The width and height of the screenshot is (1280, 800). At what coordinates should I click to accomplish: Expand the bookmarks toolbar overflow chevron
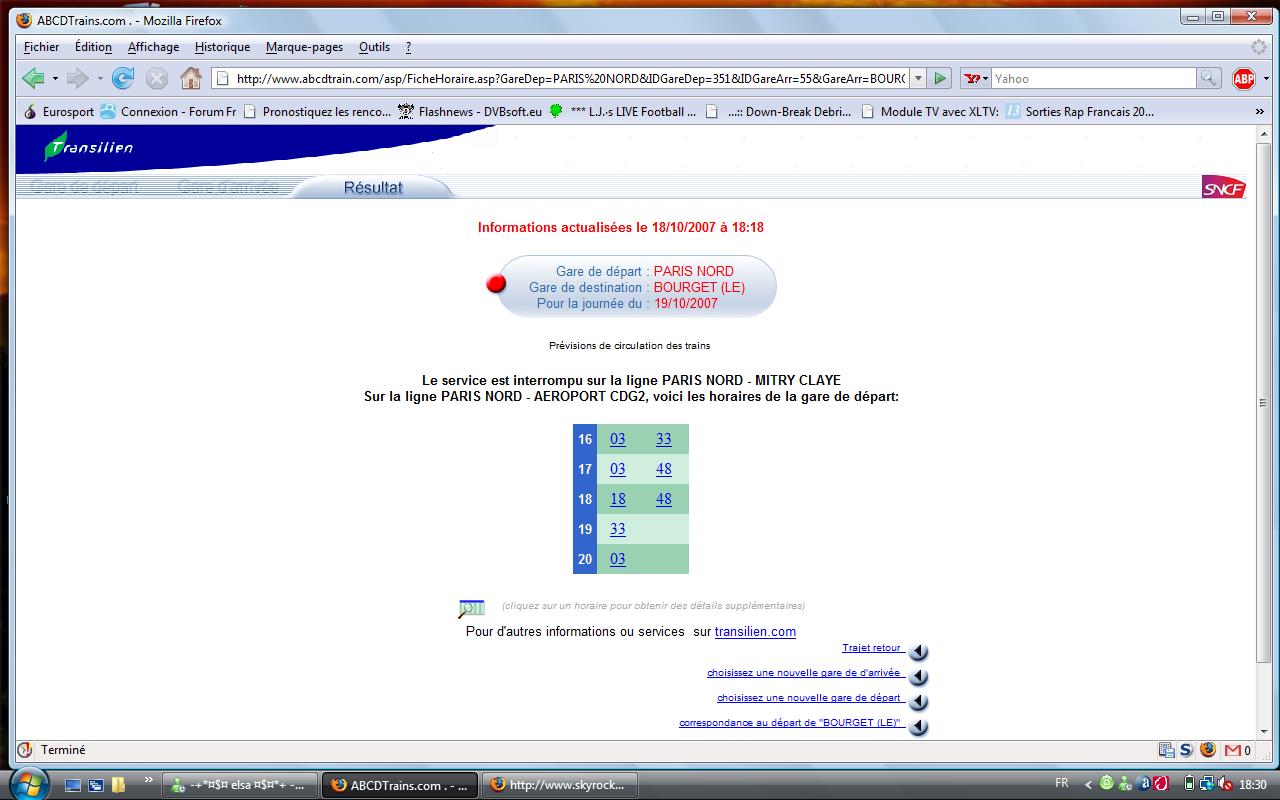[x=1259, y=112]
